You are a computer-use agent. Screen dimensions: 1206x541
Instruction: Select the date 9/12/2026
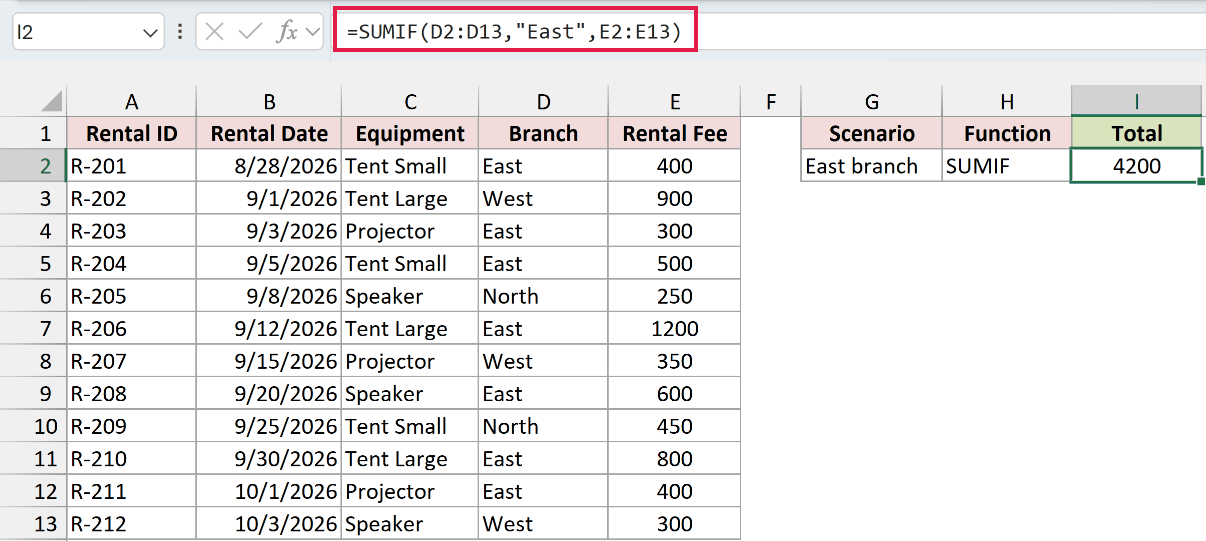269,329
